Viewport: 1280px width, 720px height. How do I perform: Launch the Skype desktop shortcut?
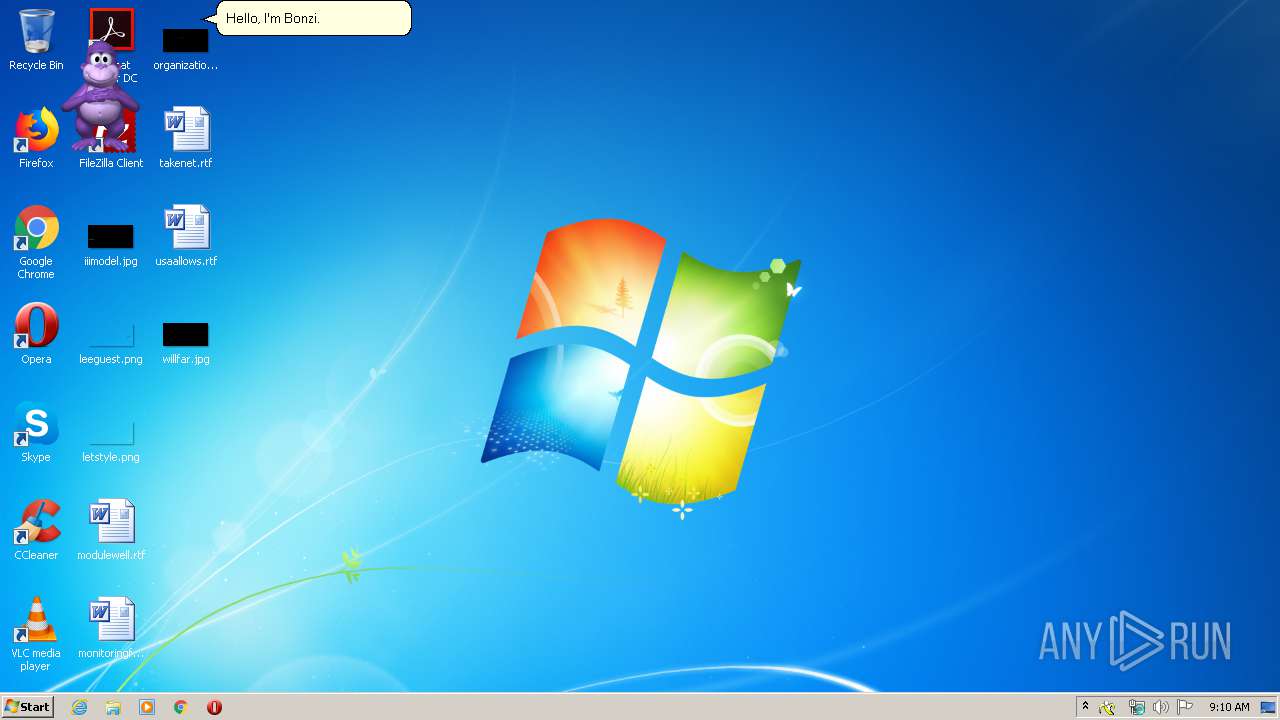[36, 432]
